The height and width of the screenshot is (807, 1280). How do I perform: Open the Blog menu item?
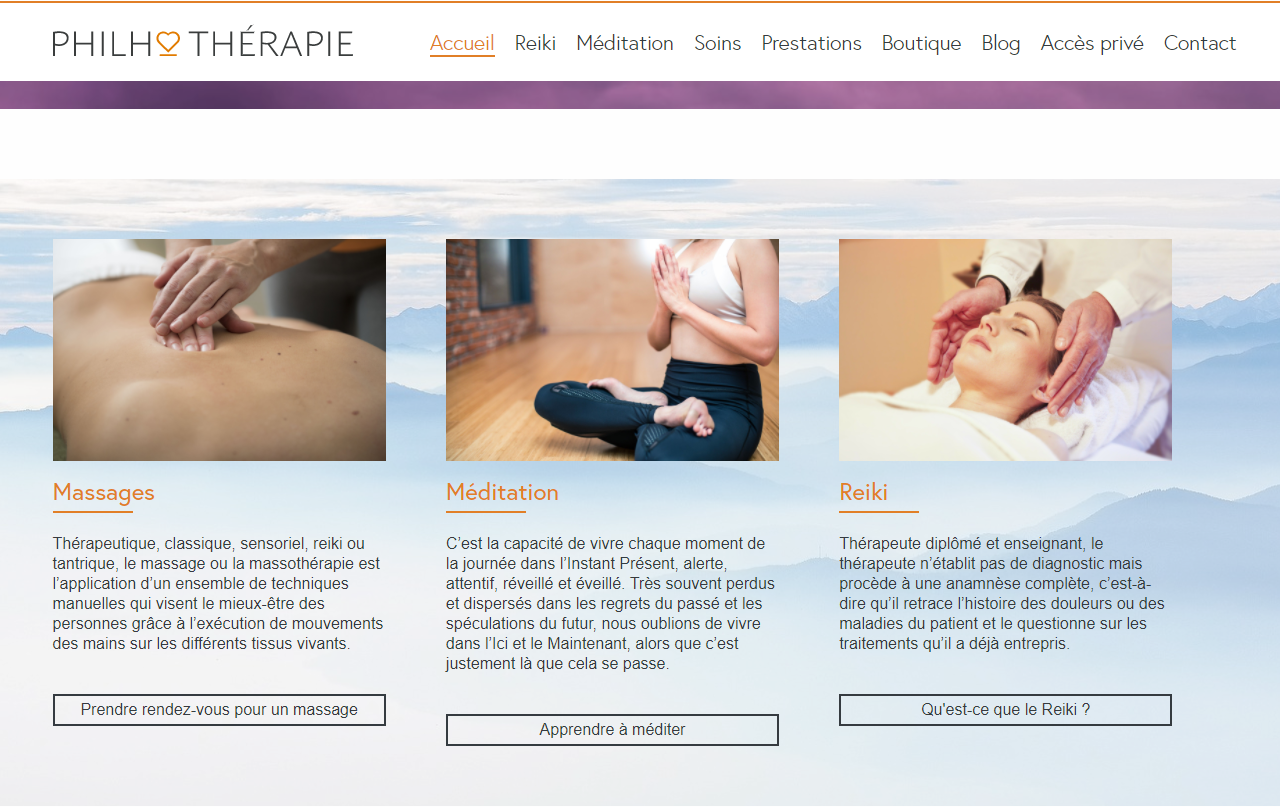[1001, 43]
